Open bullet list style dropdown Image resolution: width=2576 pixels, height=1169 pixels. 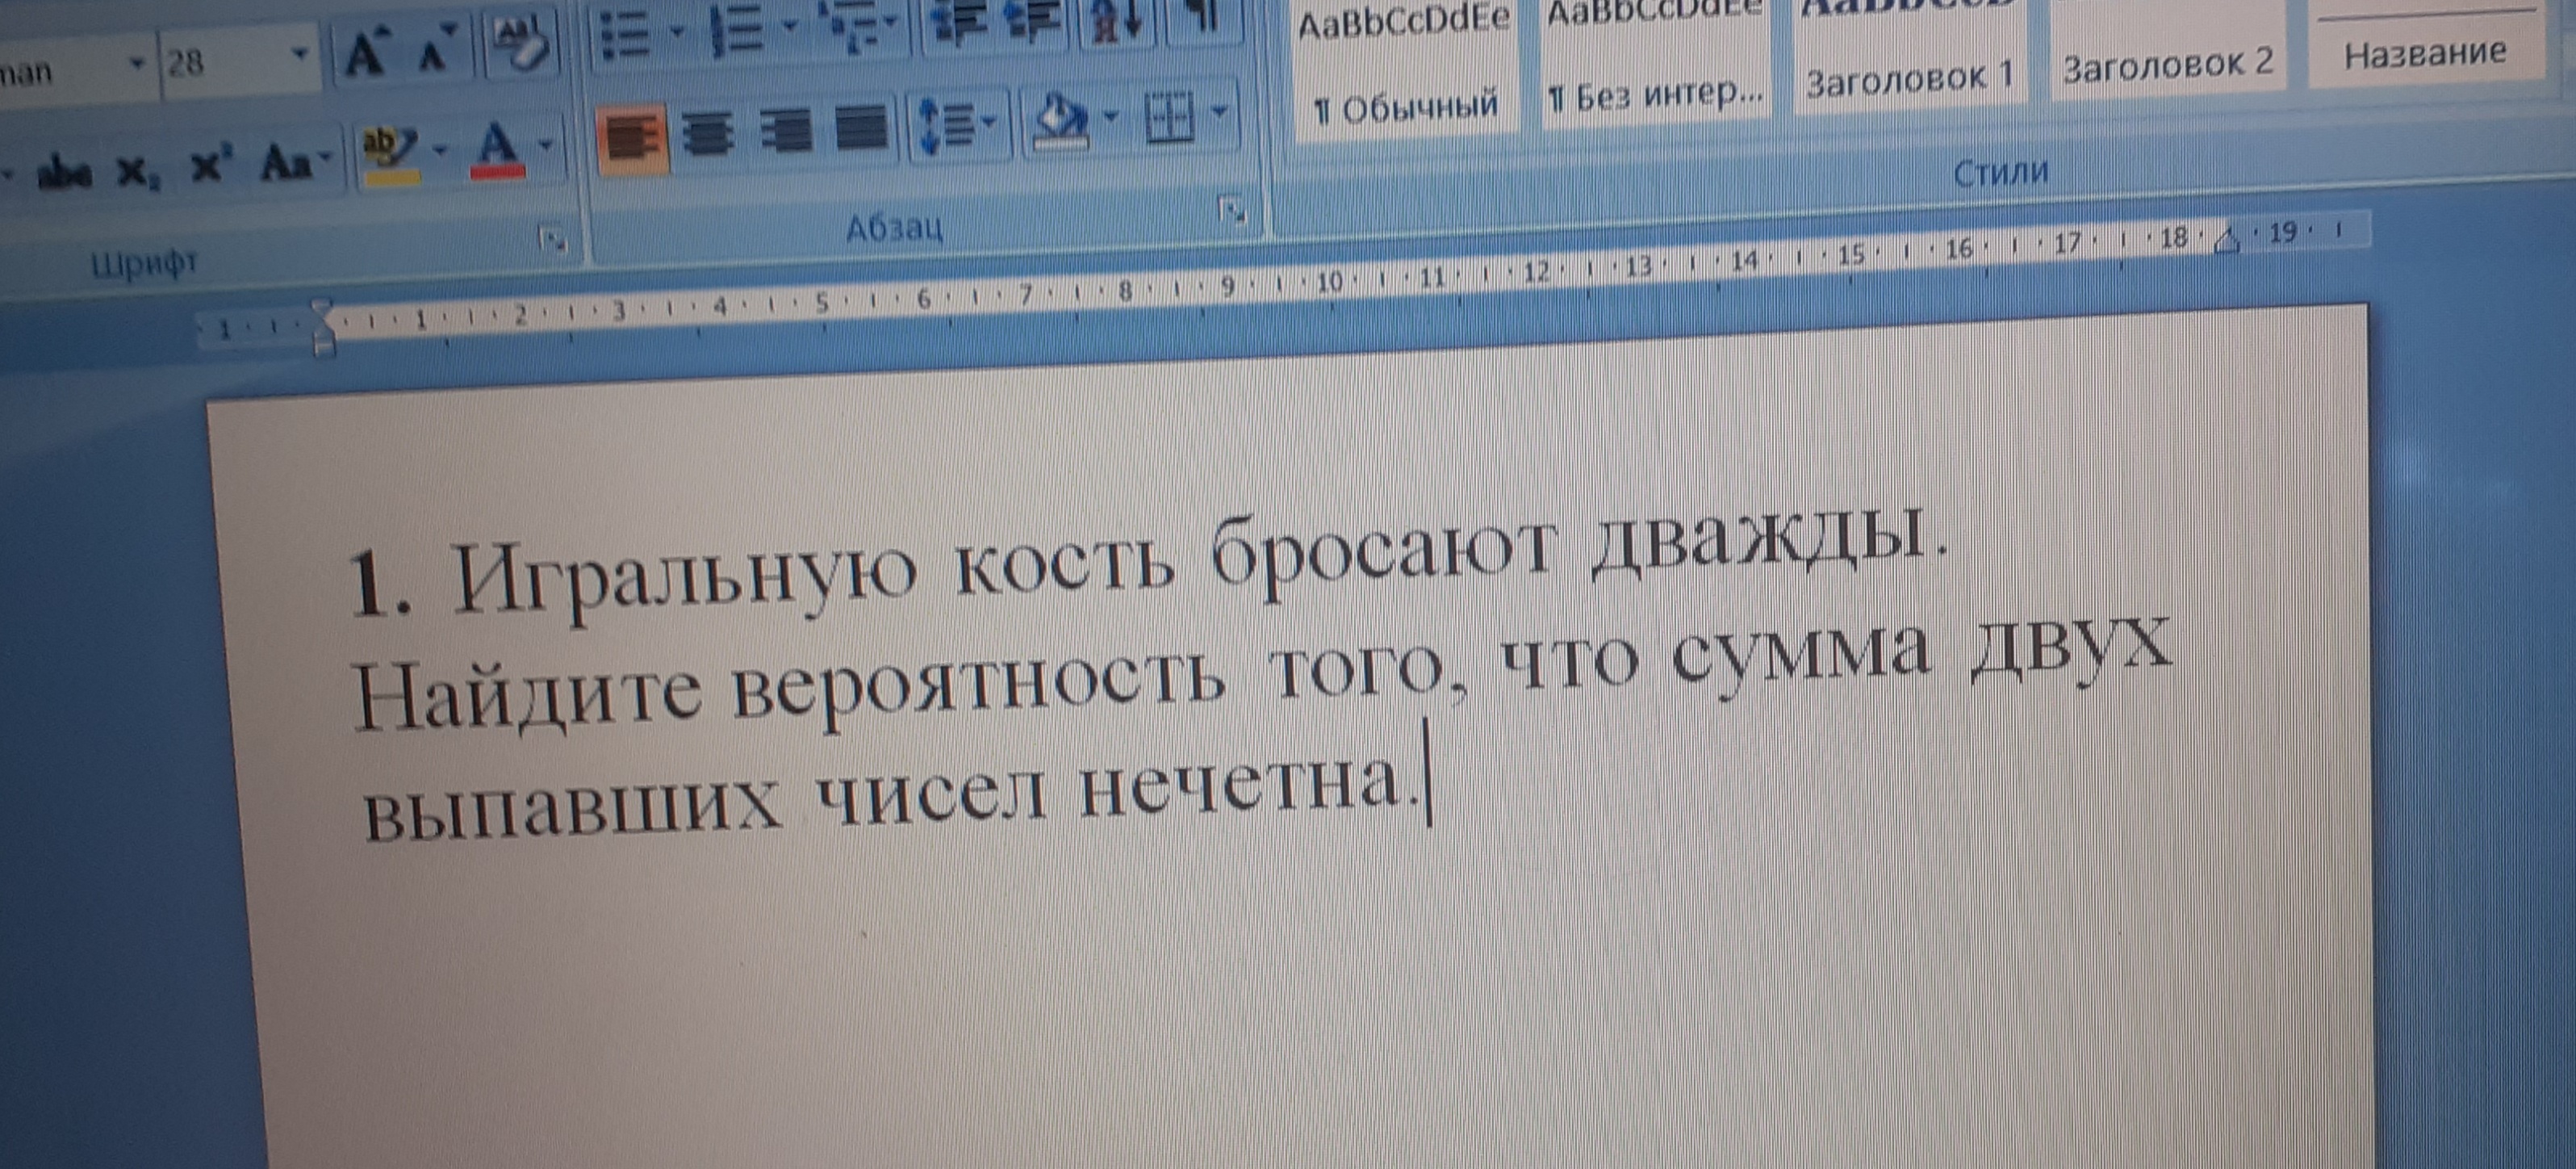pyautogui.click(x=677, y=32)
